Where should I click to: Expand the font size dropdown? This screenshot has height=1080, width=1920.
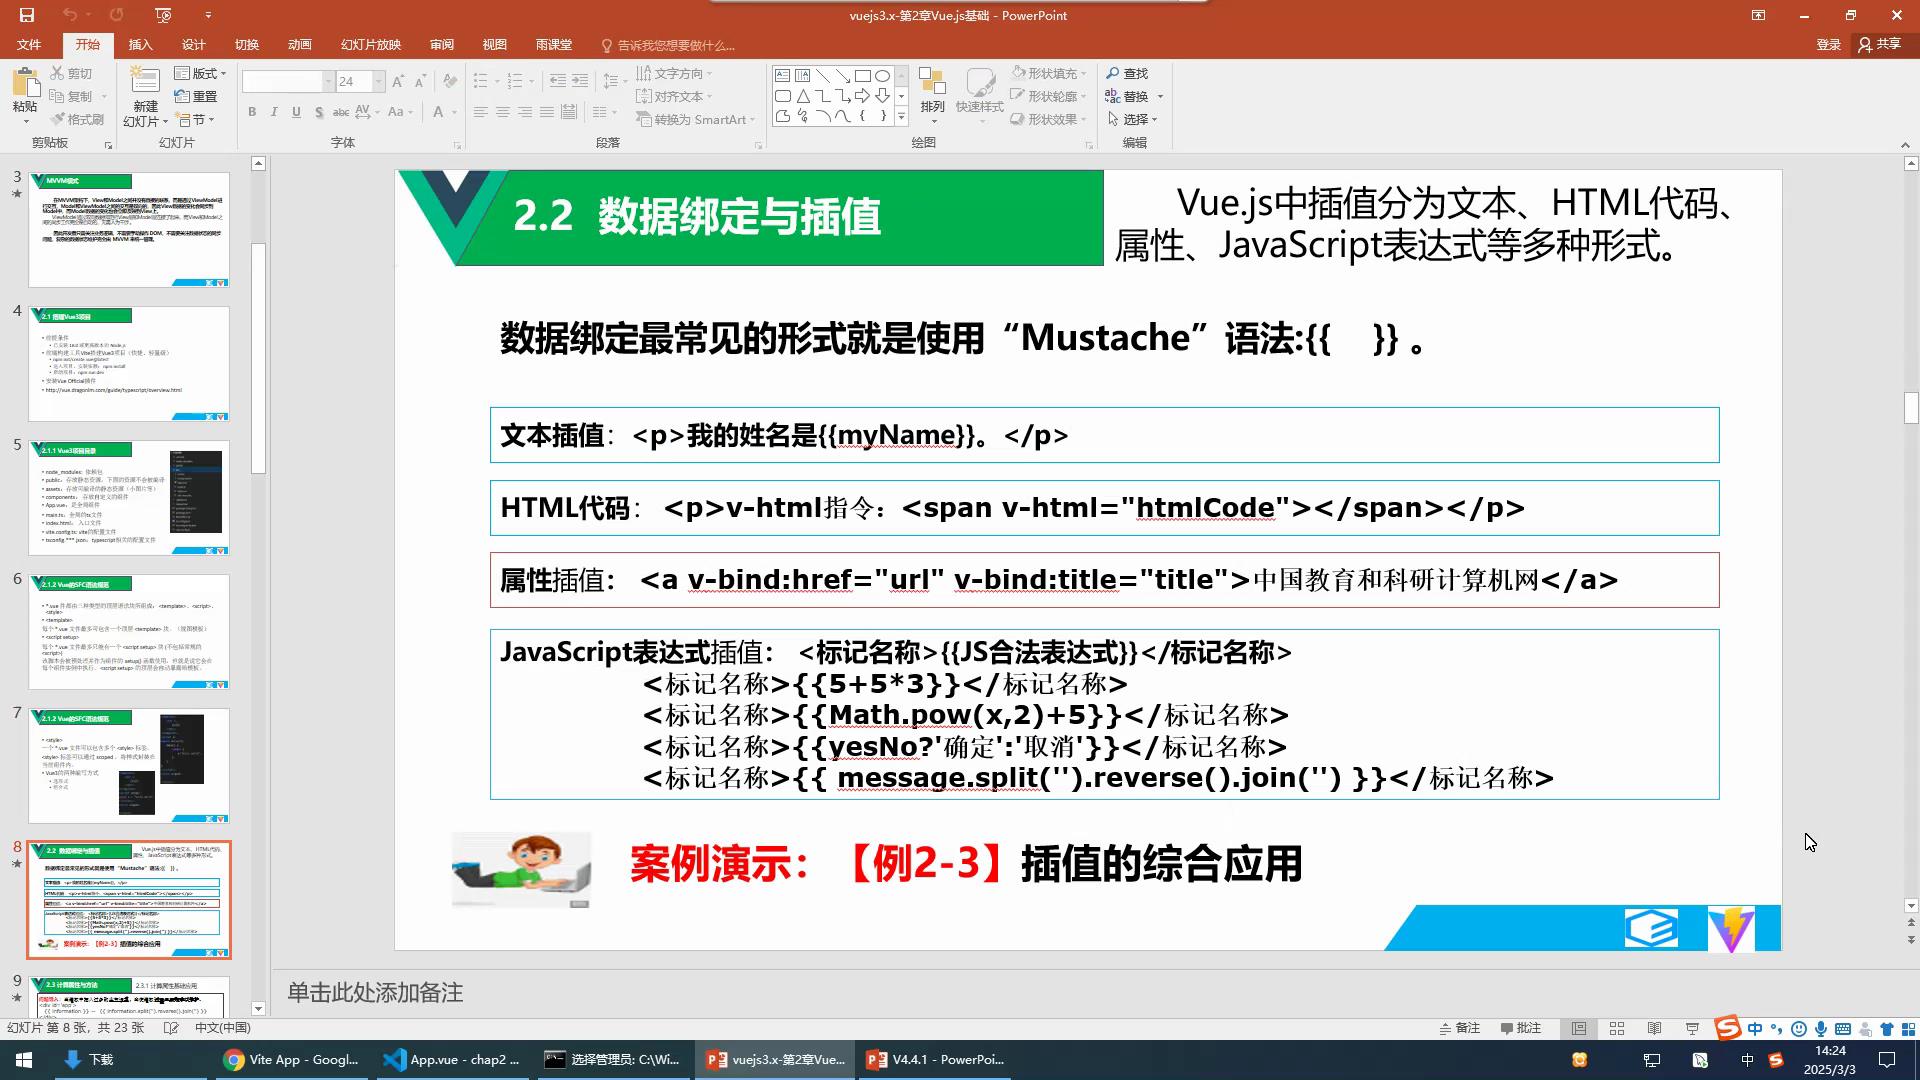(x=378, y=81)
